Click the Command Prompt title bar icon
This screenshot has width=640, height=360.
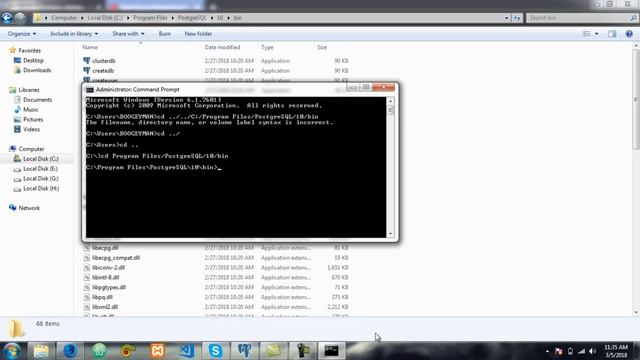tap(90, 89)
